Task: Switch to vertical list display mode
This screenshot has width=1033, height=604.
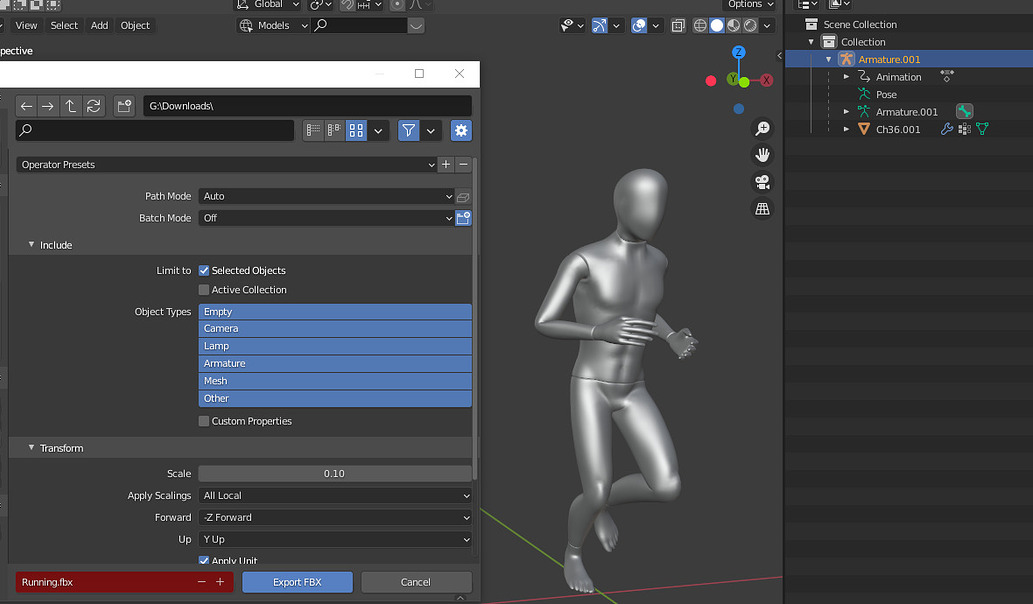Action: pos(314,130)
